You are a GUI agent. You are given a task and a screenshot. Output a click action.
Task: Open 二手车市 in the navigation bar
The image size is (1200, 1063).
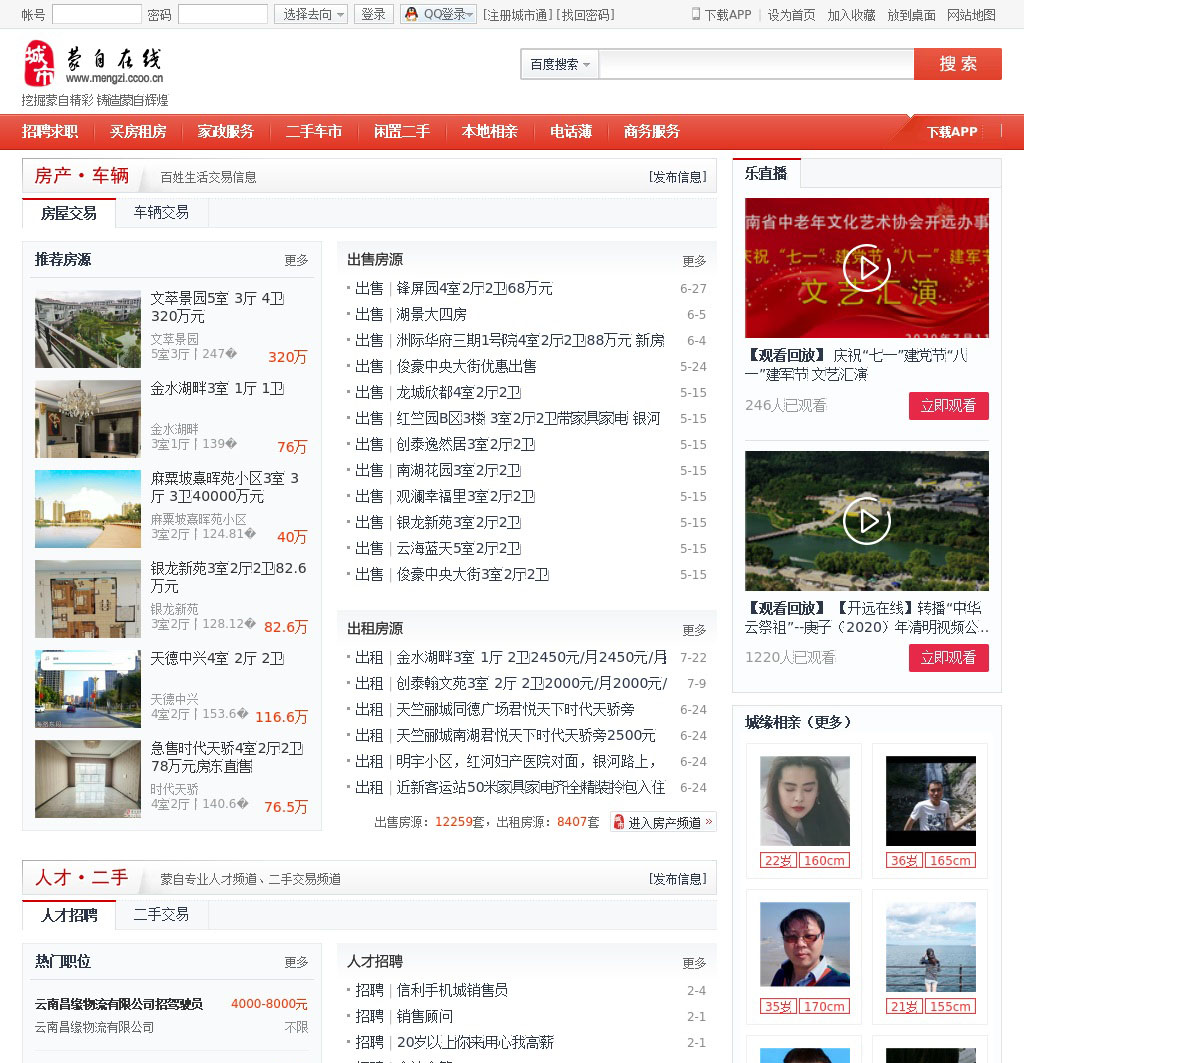pyautogui.click(x=314, y=132)
